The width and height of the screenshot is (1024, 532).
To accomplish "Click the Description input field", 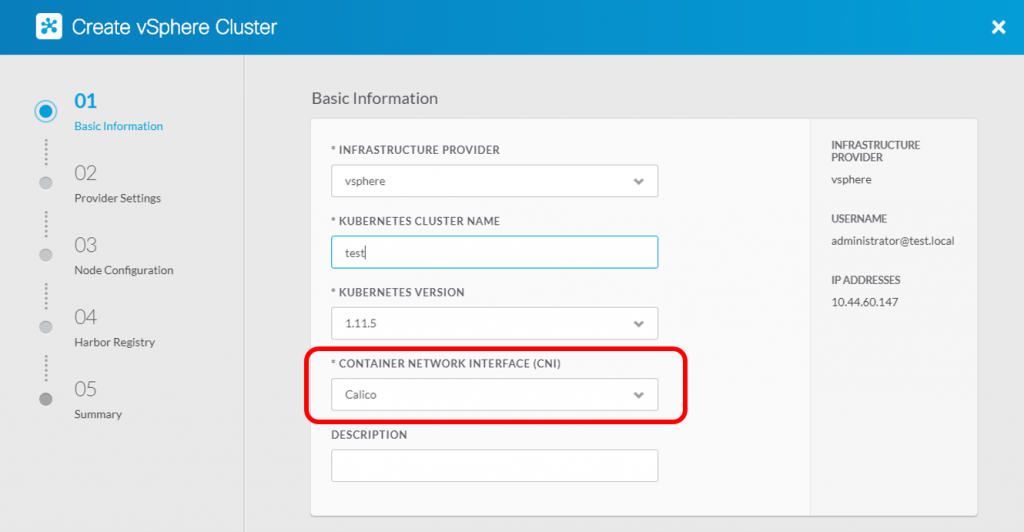I will click(x=494, y=465).
